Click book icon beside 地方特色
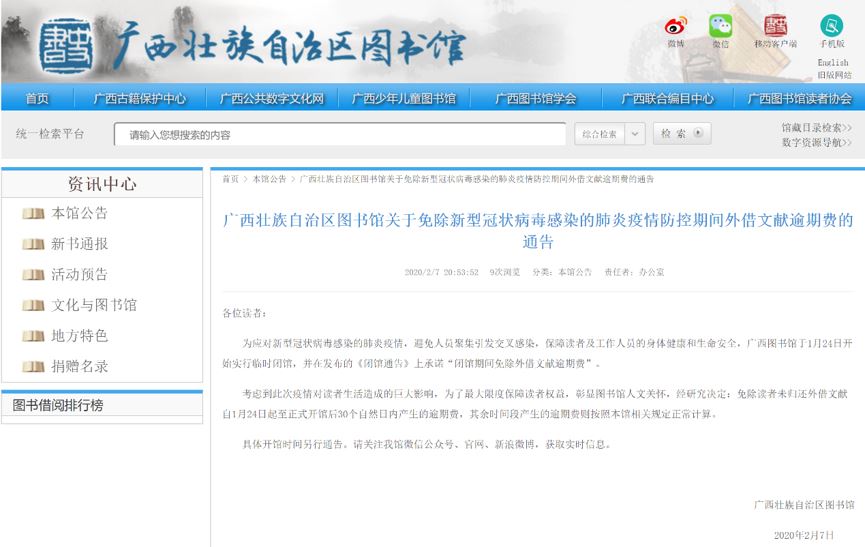Viewport: 865px width, 547px height. [x=34, y=336]
